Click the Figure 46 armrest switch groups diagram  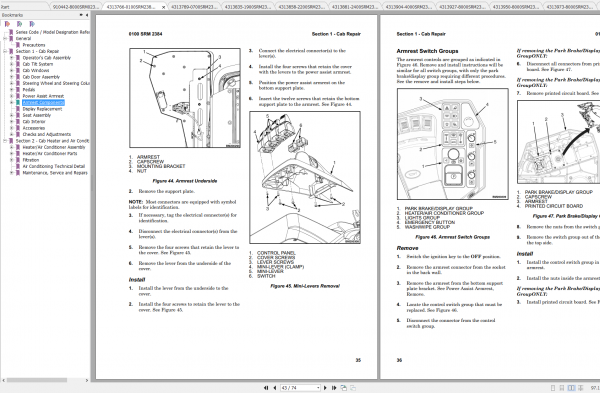coord(453,144)
